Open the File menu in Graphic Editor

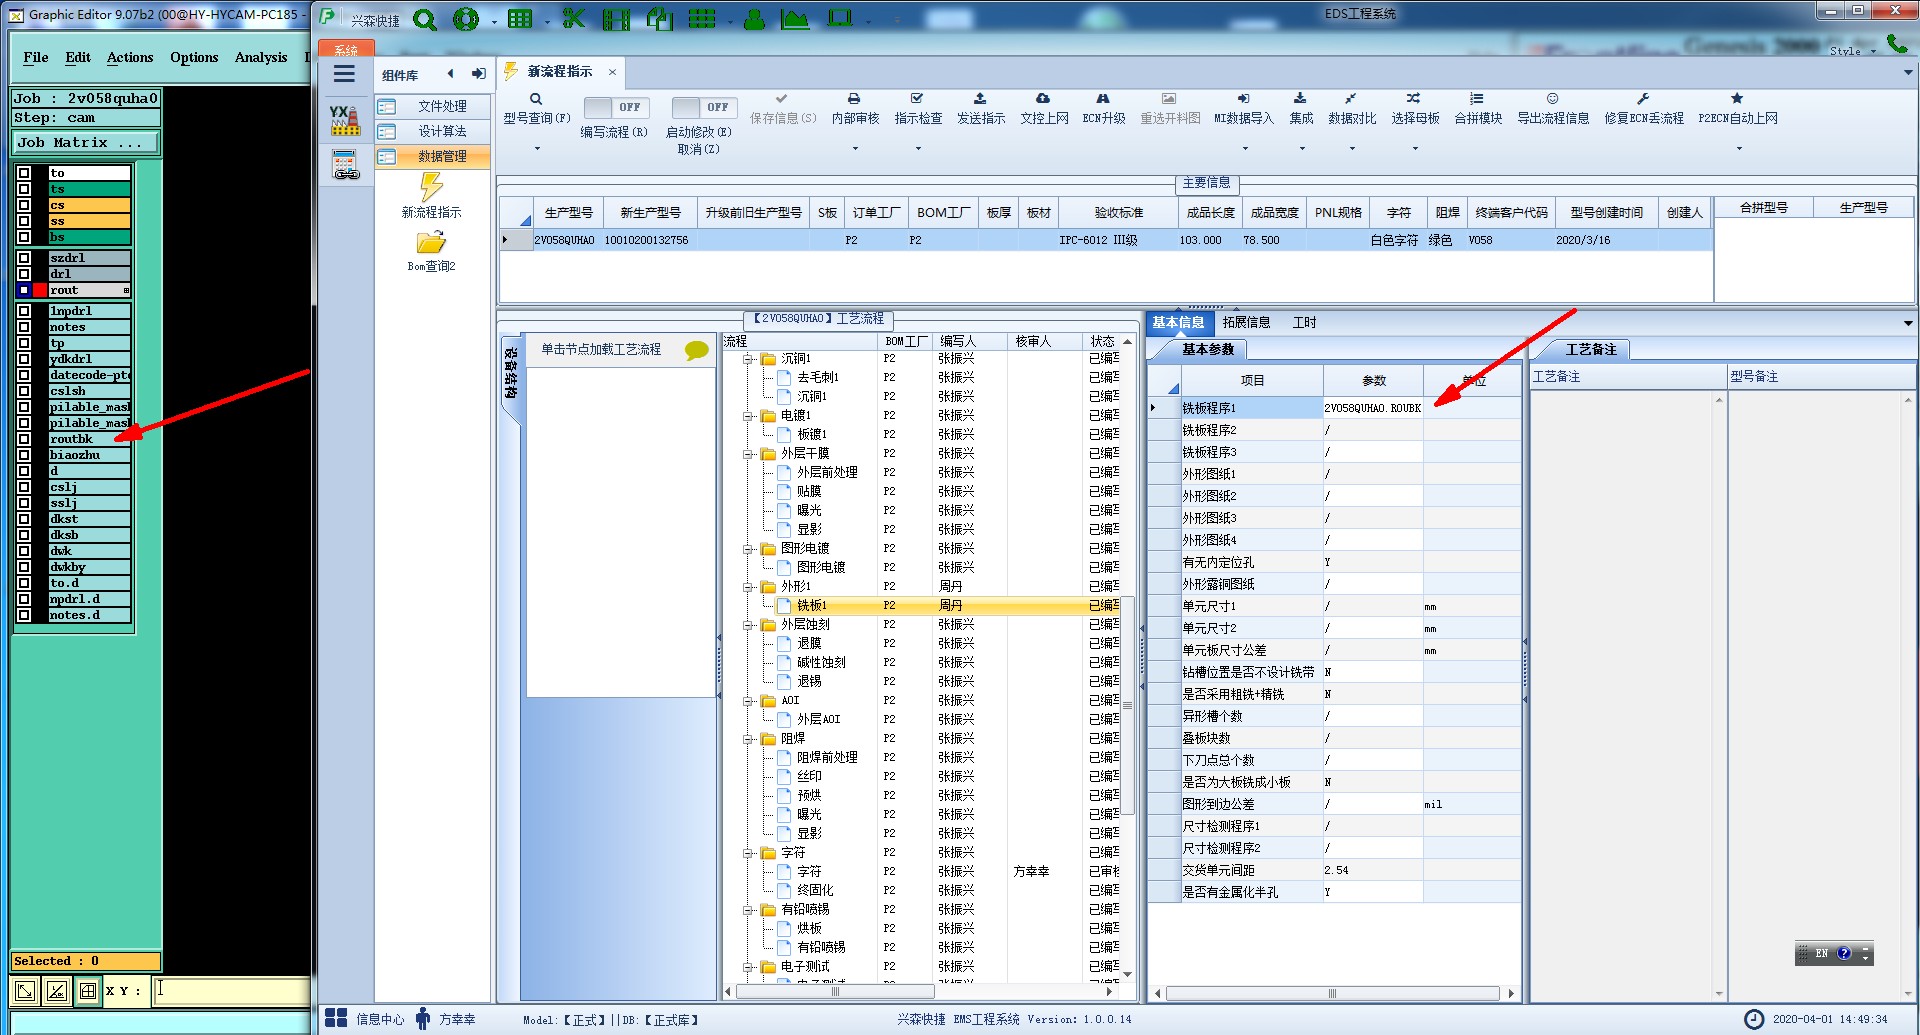pos(36,57)
